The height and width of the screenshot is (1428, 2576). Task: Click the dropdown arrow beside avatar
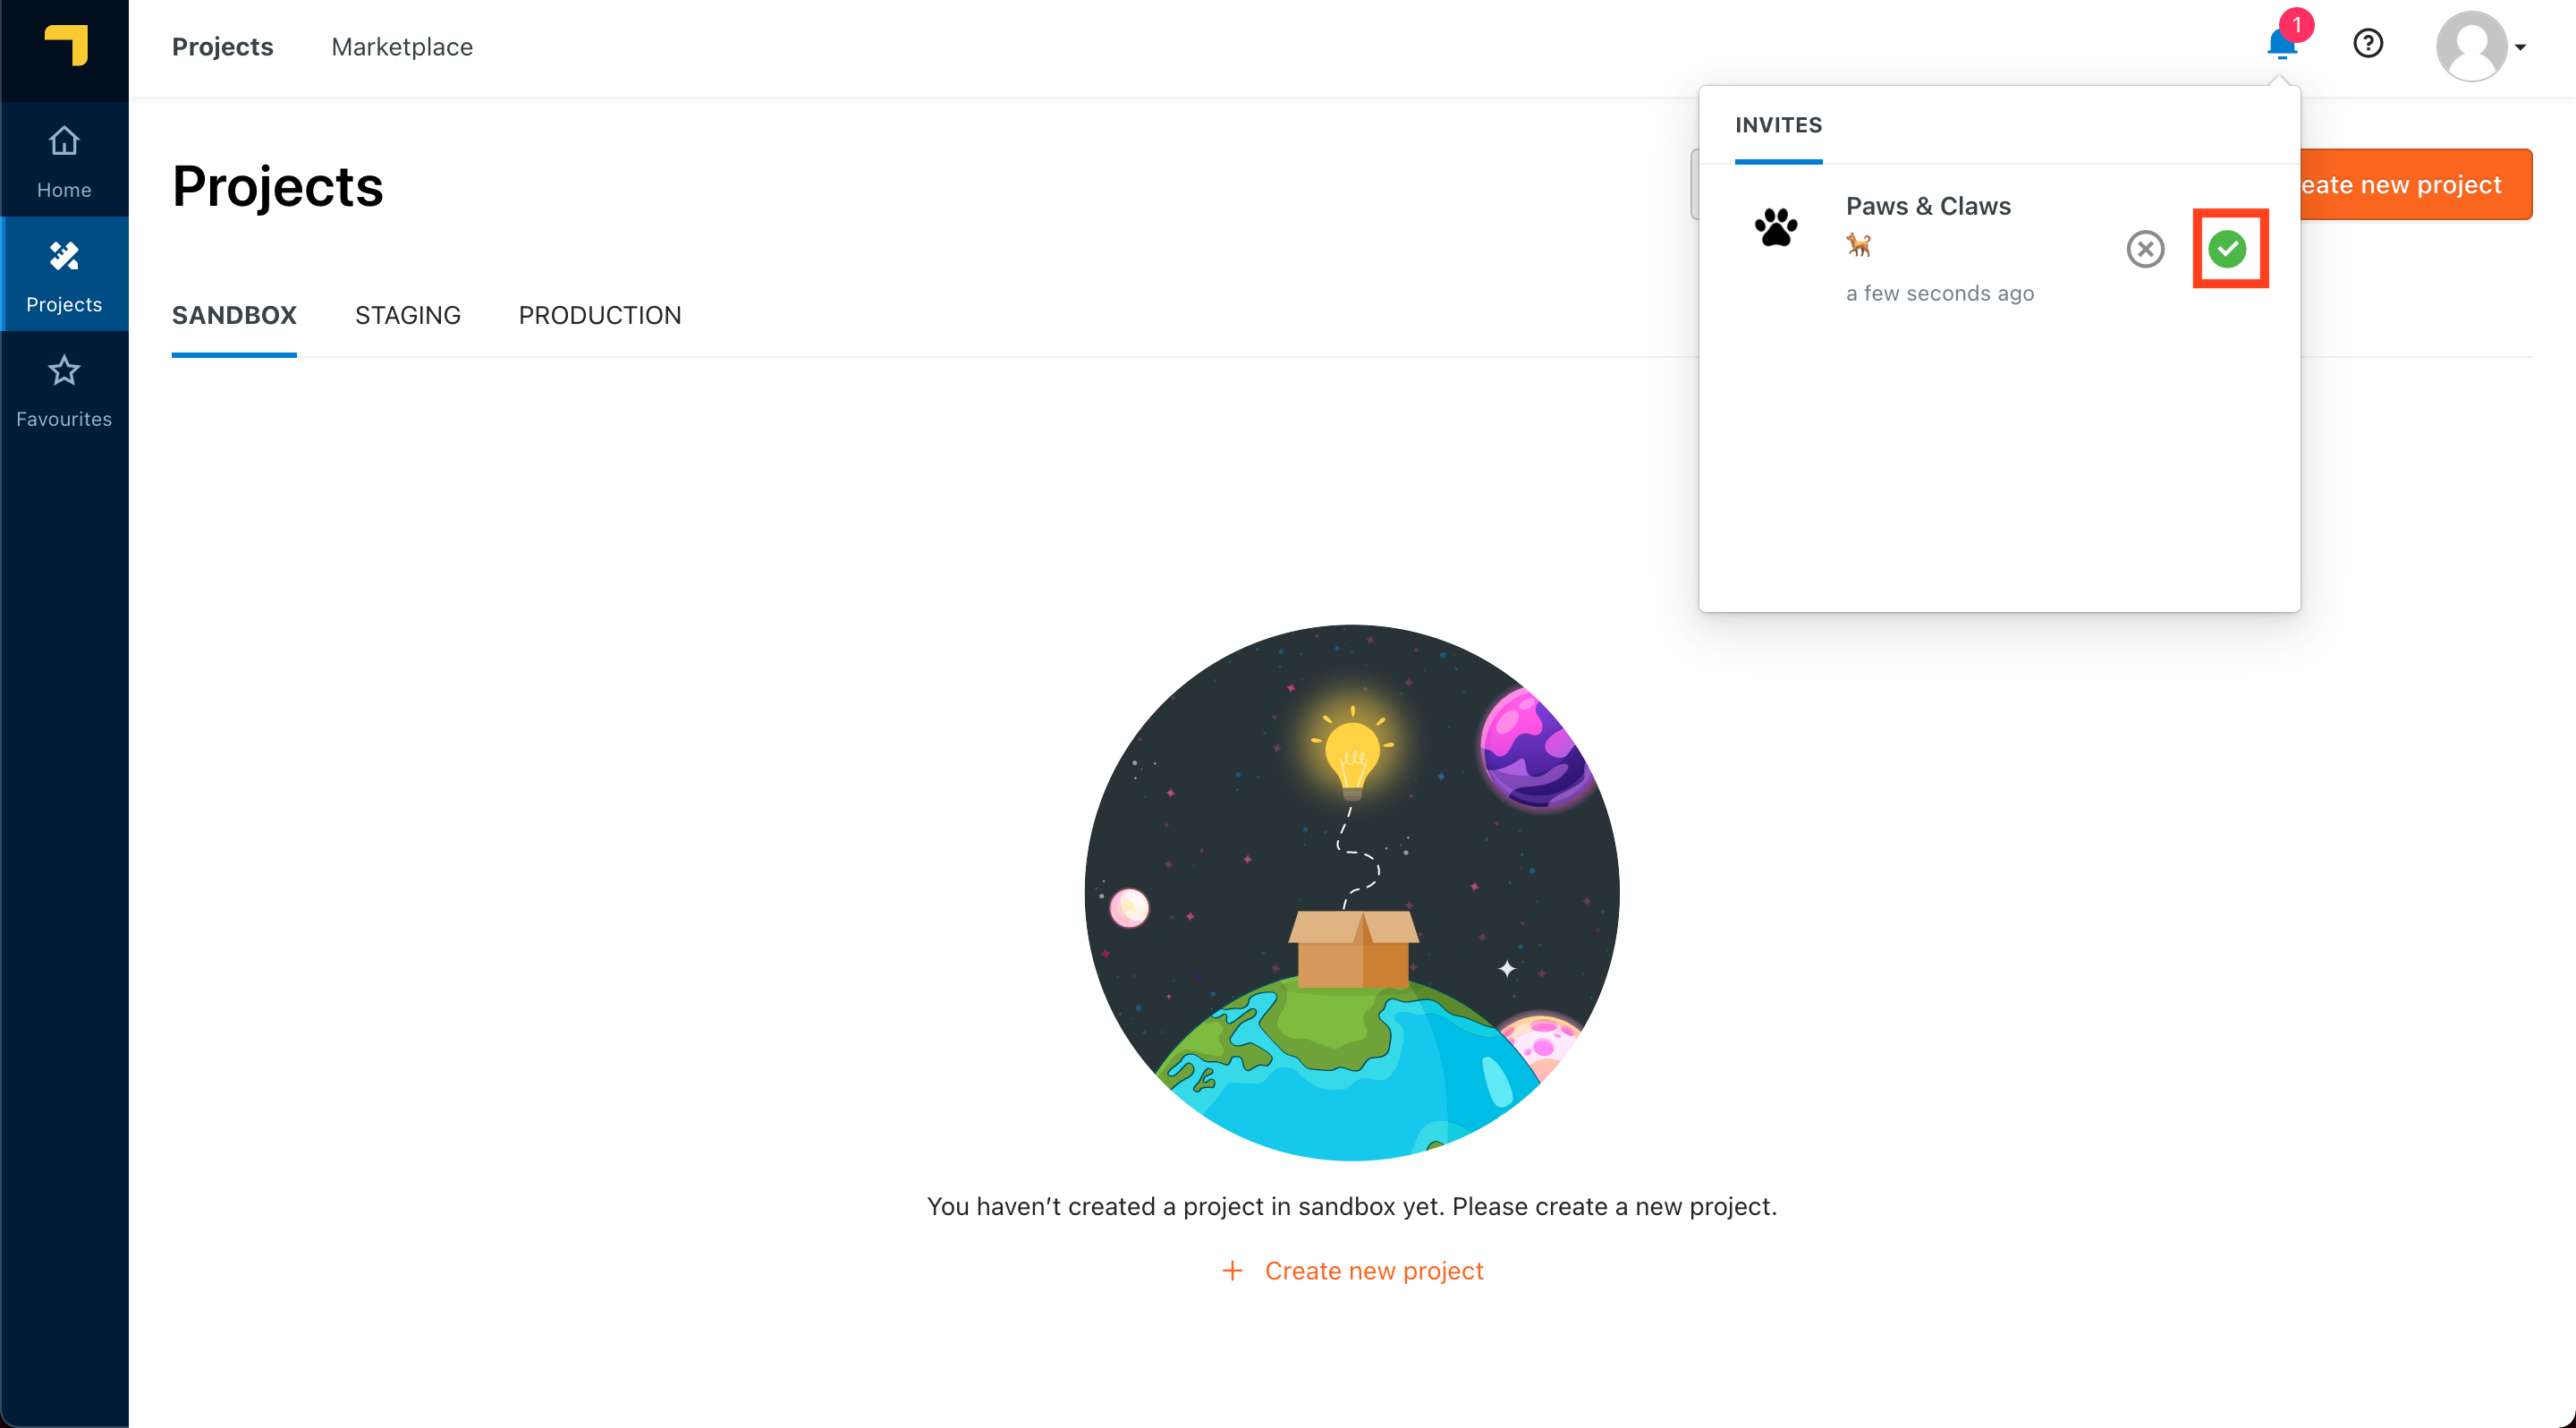coord(2520,47)
